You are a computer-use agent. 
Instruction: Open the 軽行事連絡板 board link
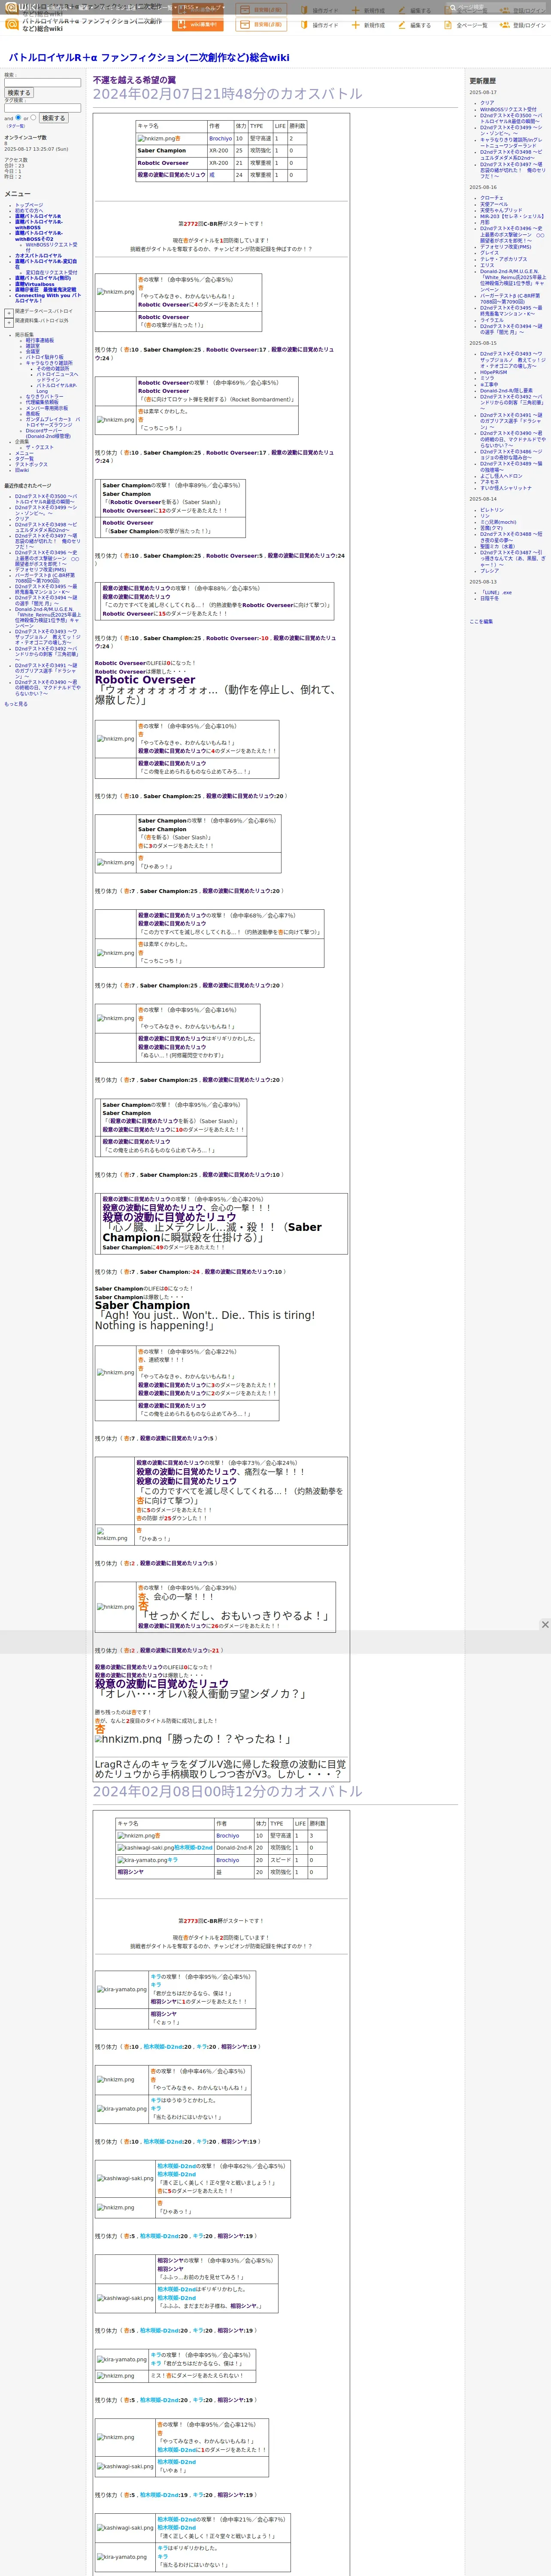(40, 340)
